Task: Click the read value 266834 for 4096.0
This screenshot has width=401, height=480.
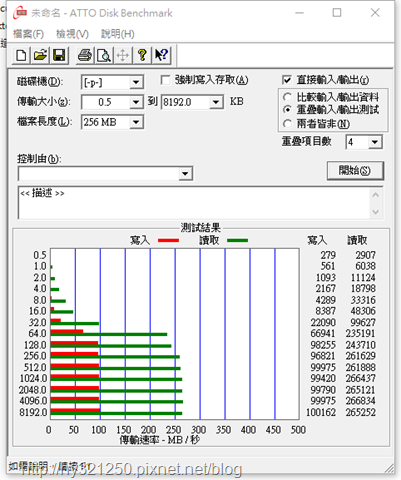Action: click(361, 401)
